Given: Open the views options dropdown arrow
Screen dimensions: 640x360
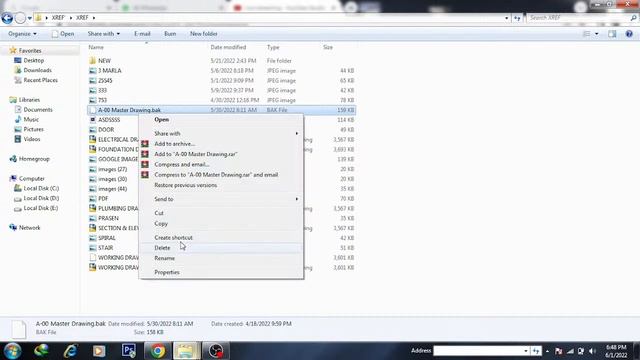Looking at the screenshot, I should [x=597, y=34].
